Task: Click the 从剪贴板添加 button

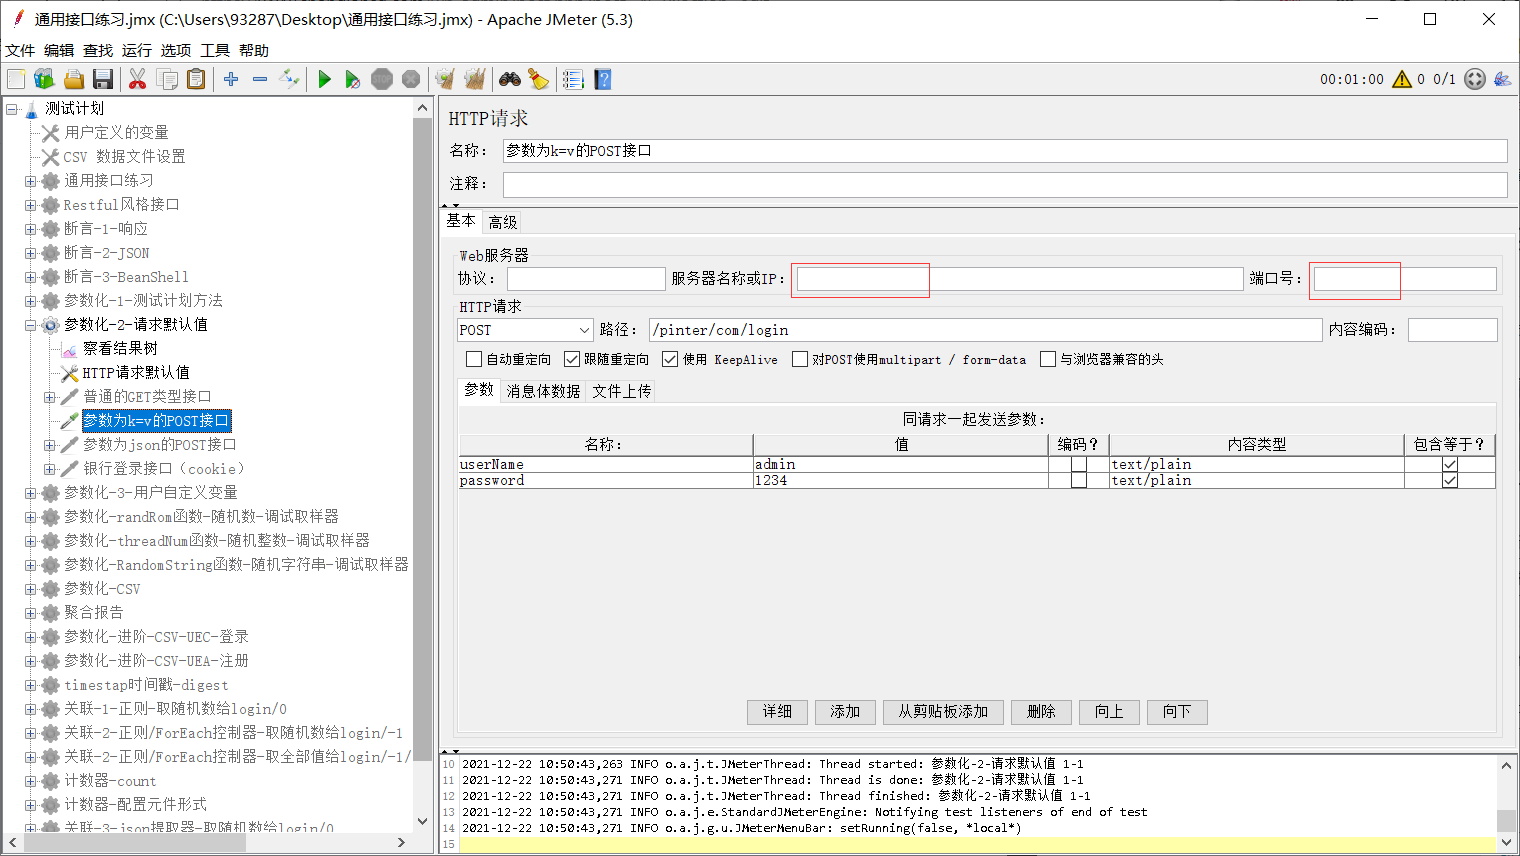Action: click(x=943, y=712)
